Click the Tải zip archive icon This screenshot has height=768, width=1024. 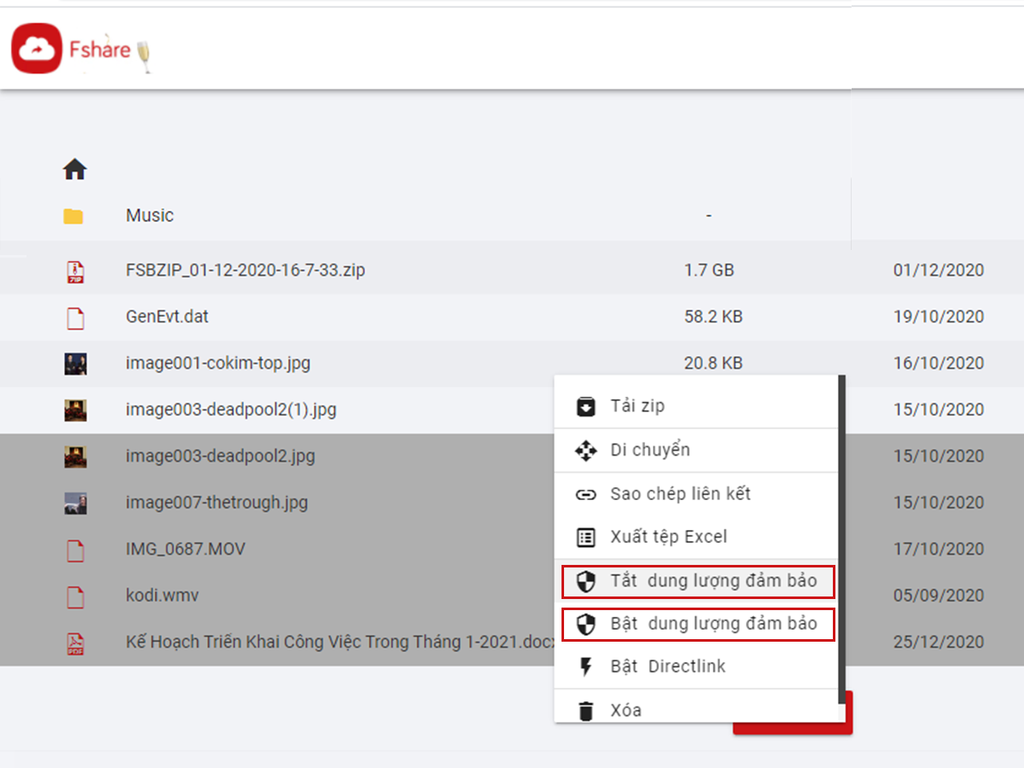click(x=586, y=406)
